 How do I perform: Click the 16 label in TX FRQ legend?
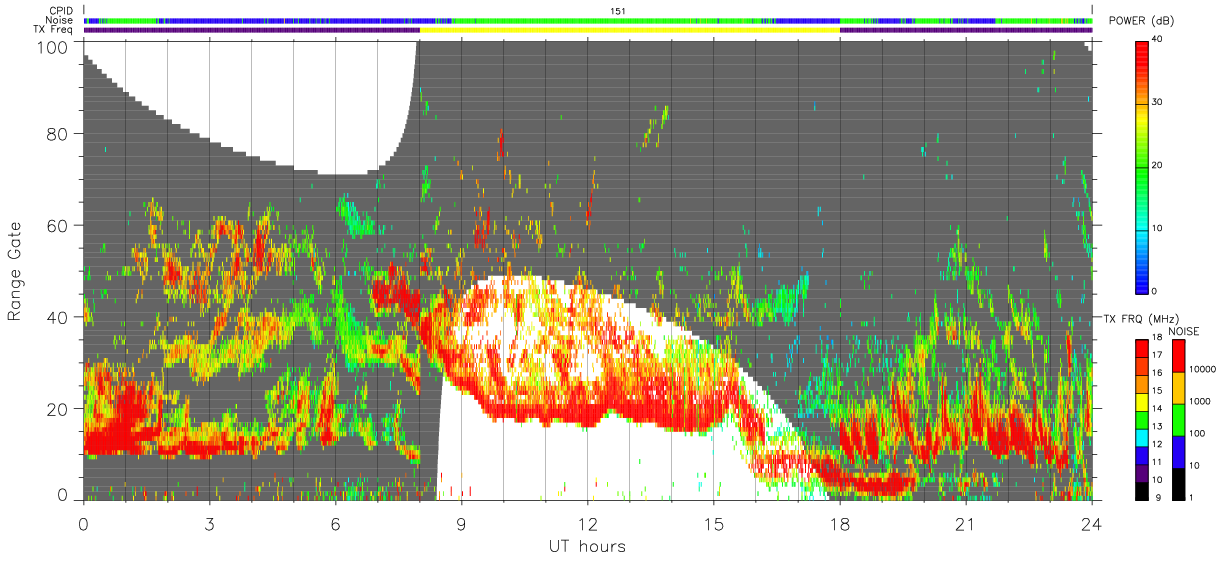[1158, 375]
